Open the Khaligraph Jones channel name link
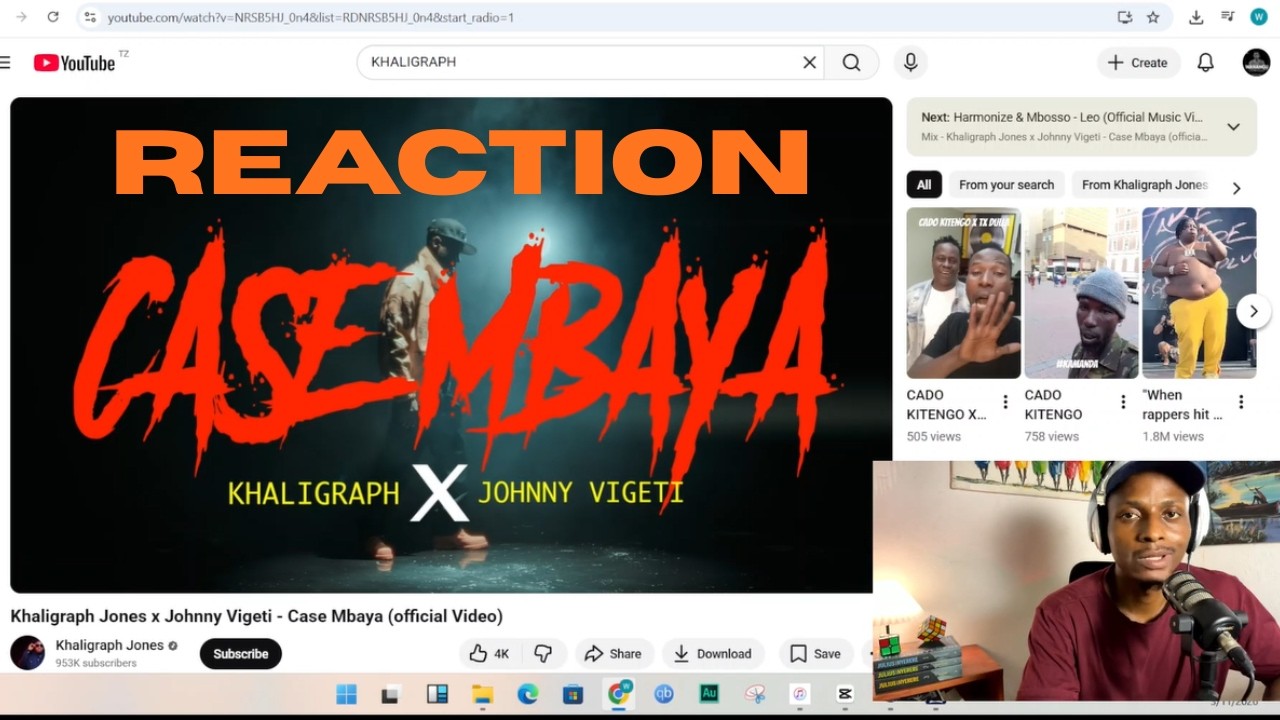 (109, 645)
